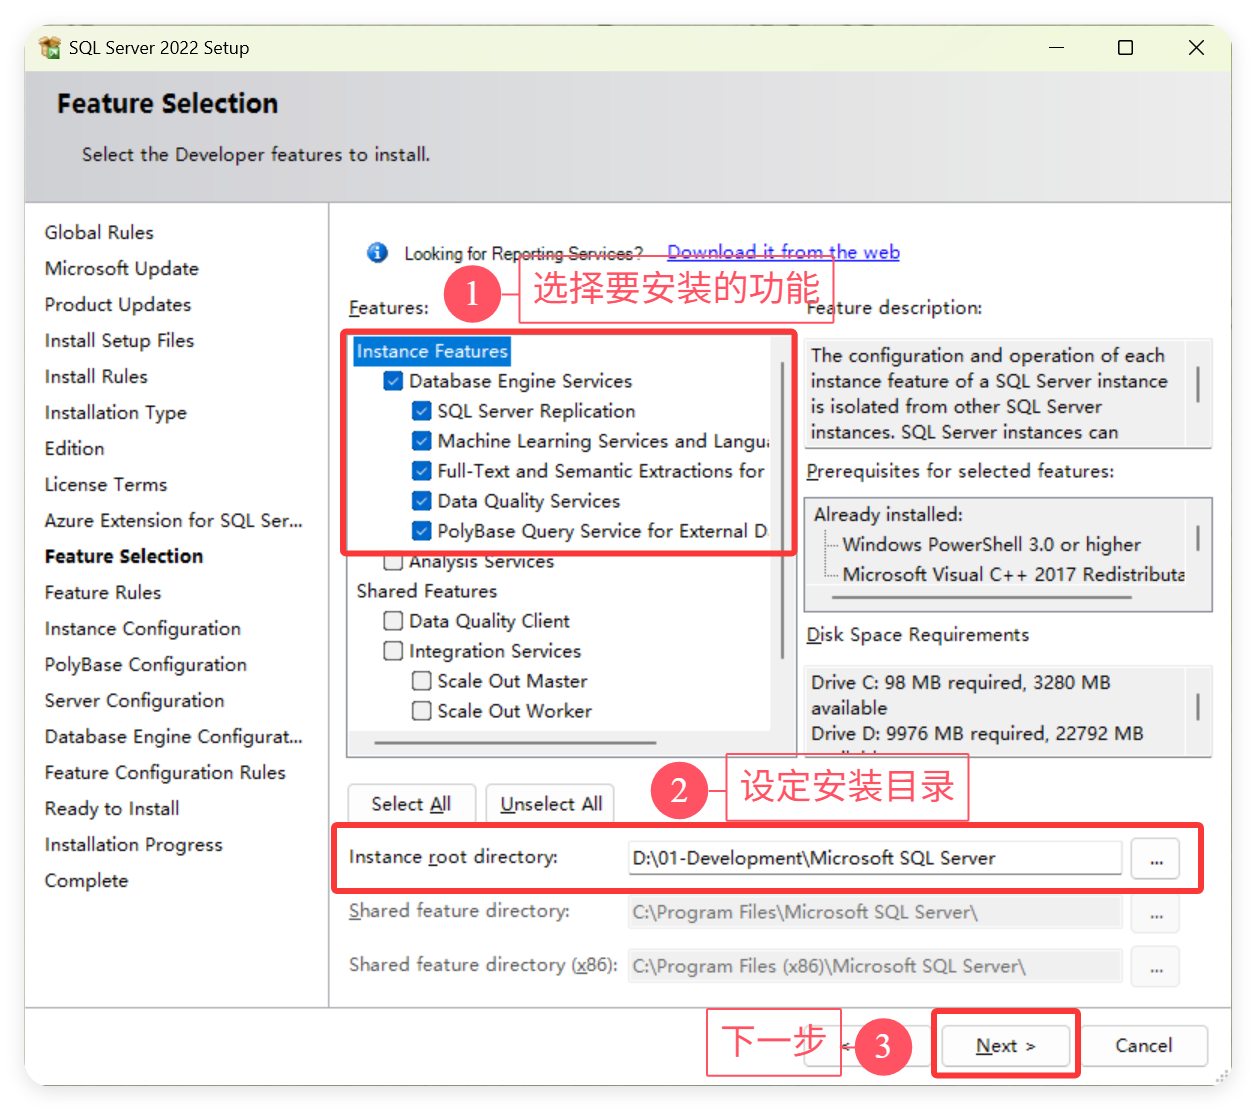Click the features list horizontal scrollbar
The image size is (1256, 1110).
(x=515, y=743)
